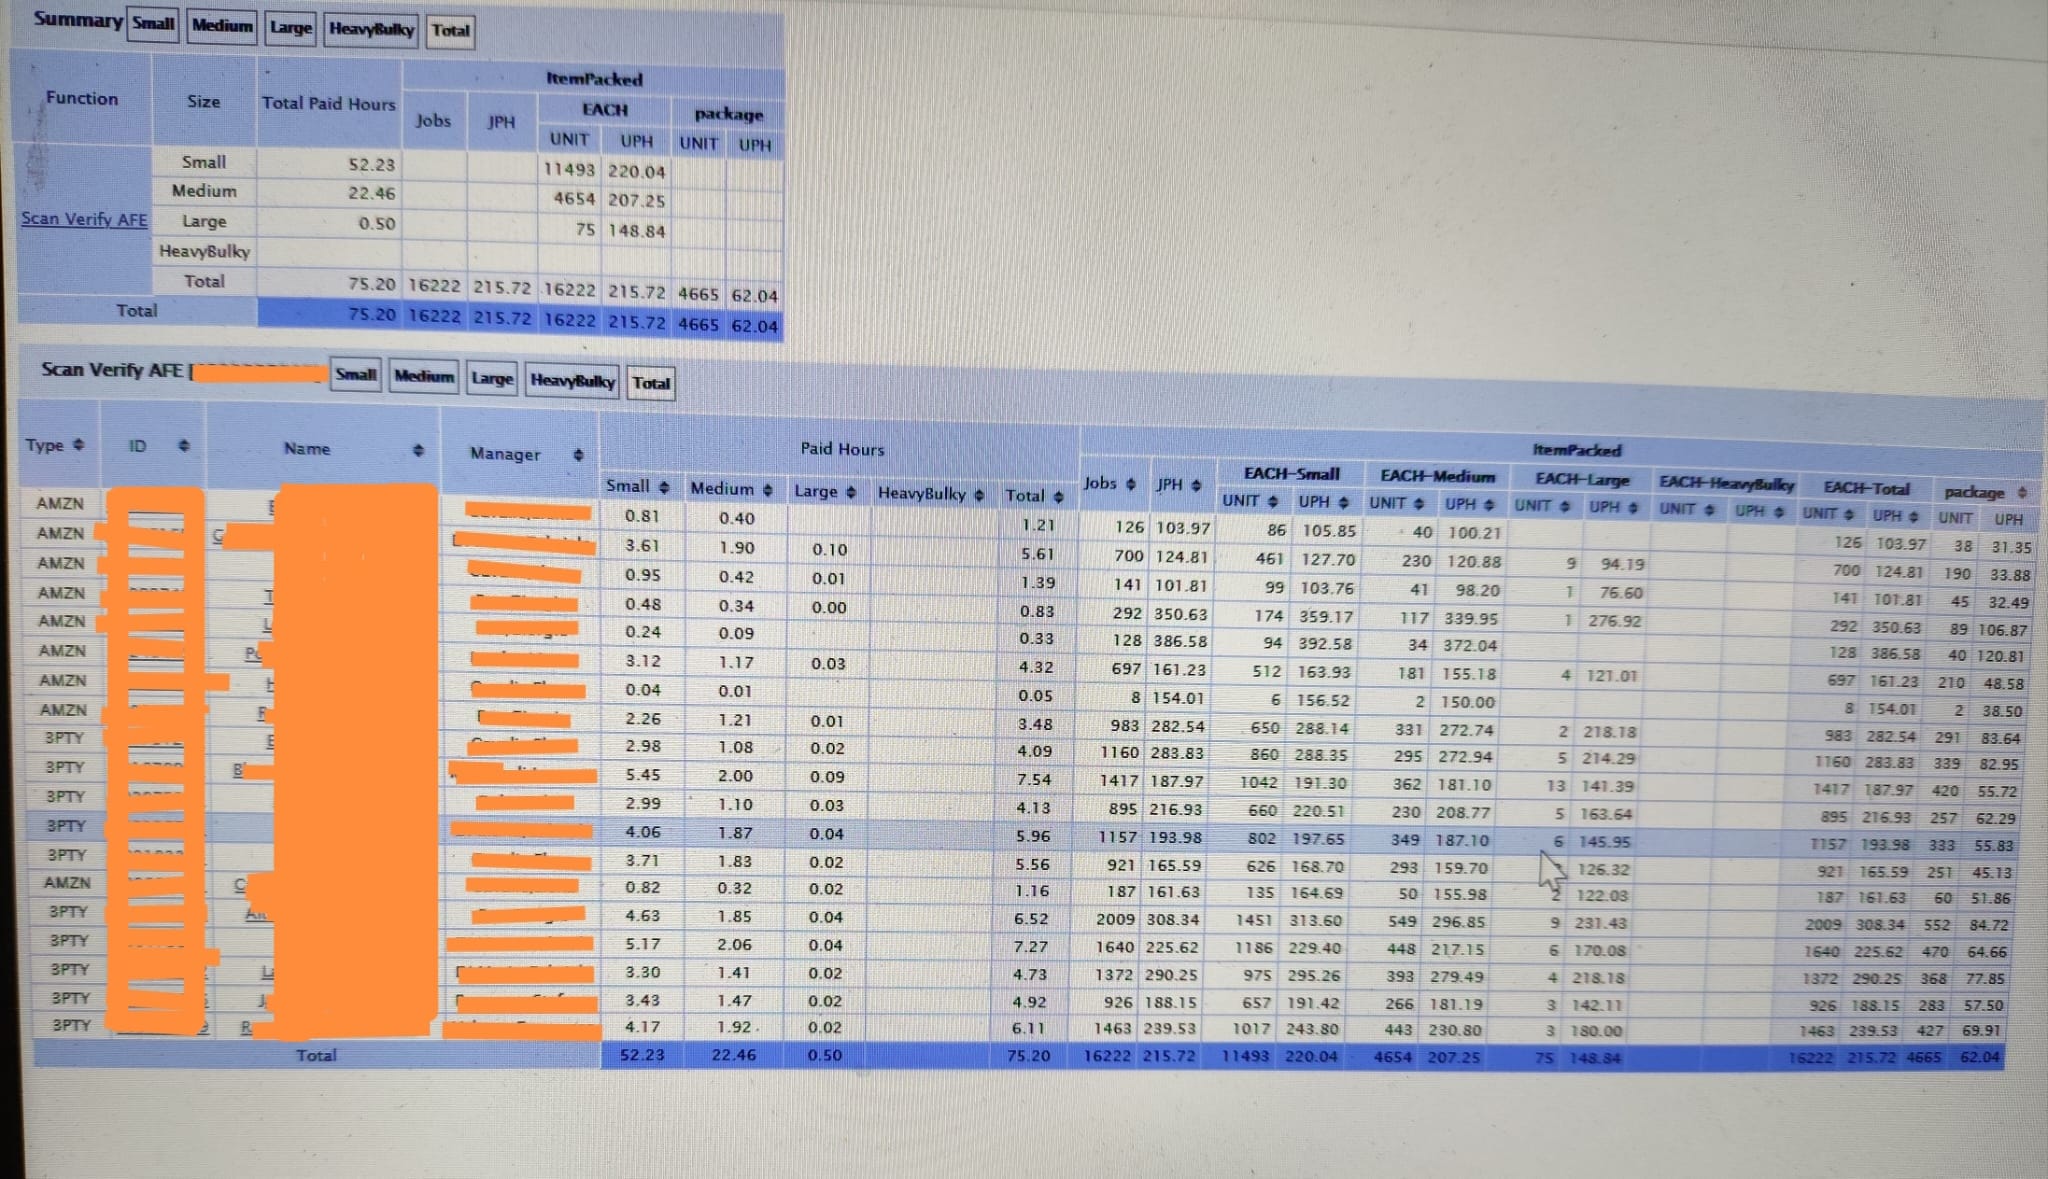Select Large tab in Summary section
Screen dimensions: 2048x1179
[290, 27]
